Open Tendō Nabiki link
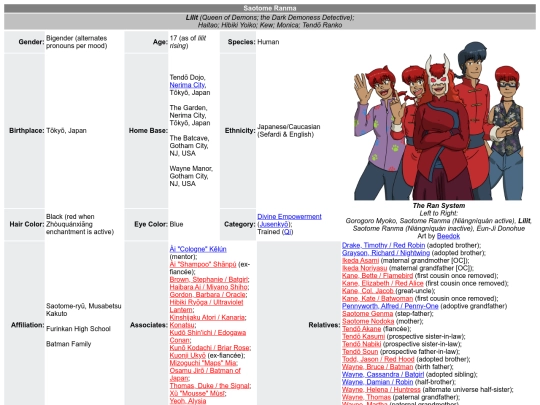This screenshot has height=405, width=540. pos(361,344)
